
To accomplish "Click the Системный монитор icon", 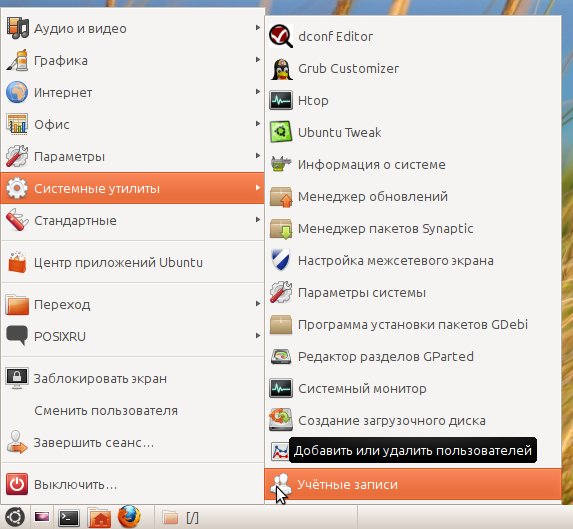I will click(281, 388).
